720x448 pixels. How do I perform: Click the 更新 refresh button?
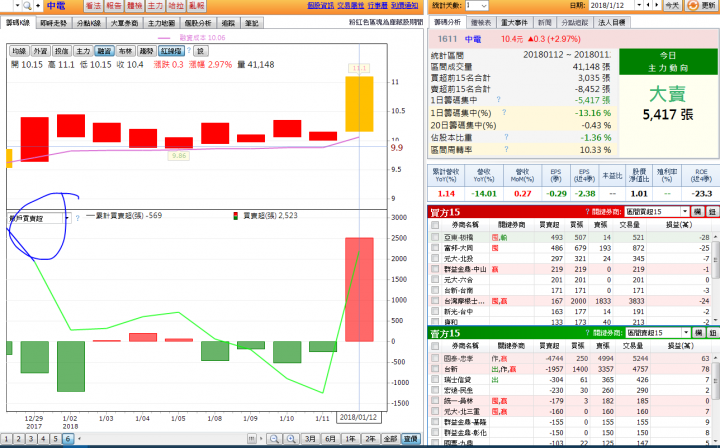point(701,6)
